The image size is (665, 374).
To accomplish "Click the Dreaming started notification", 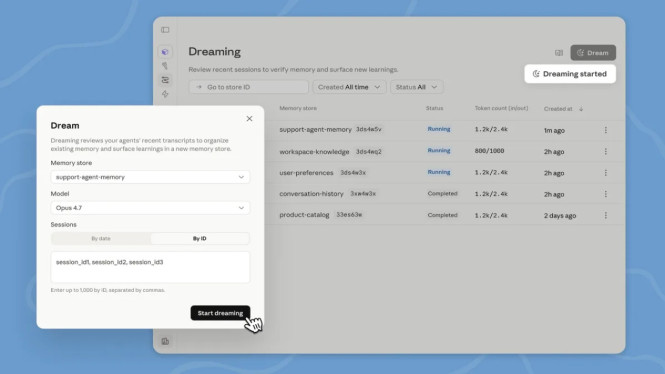I will click(x=570, y=74).
